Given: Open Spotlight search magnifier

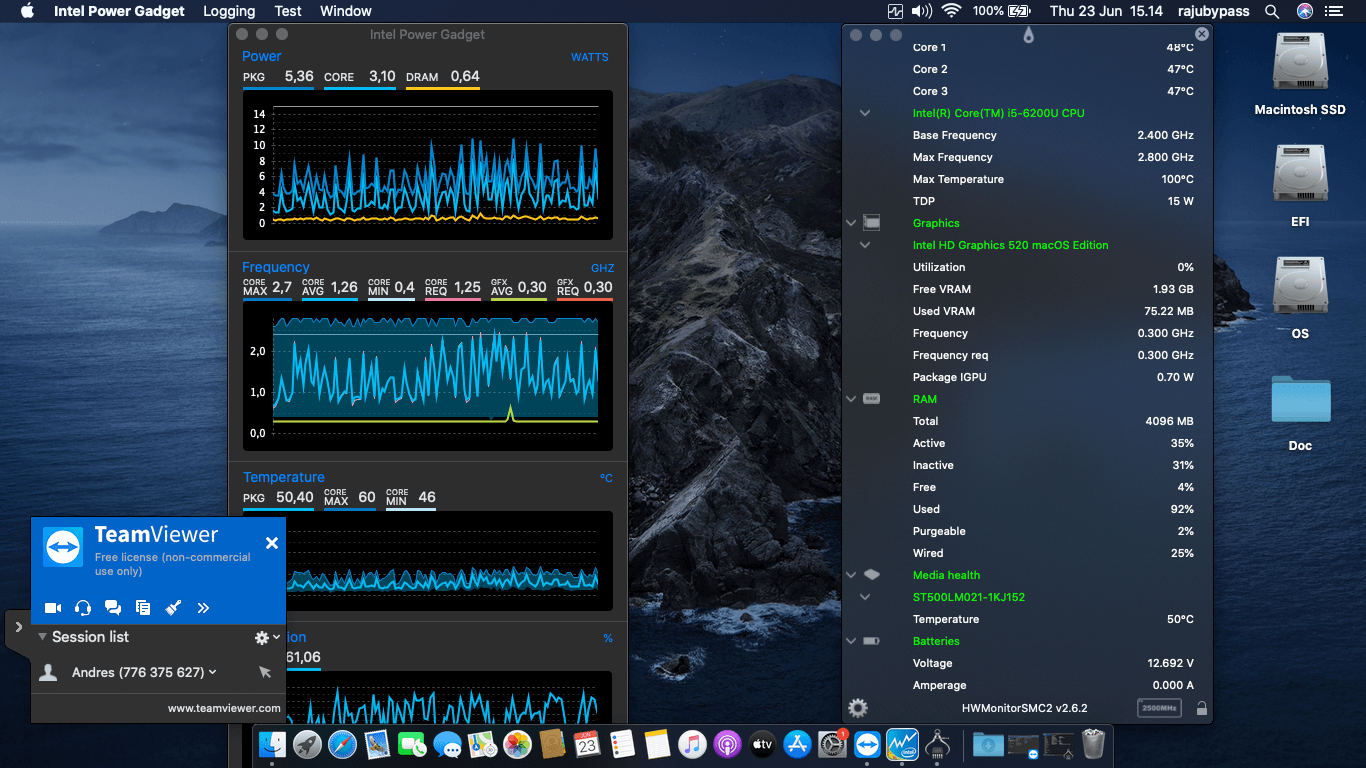Looking at the screenshot, I should pos(1272,11).
